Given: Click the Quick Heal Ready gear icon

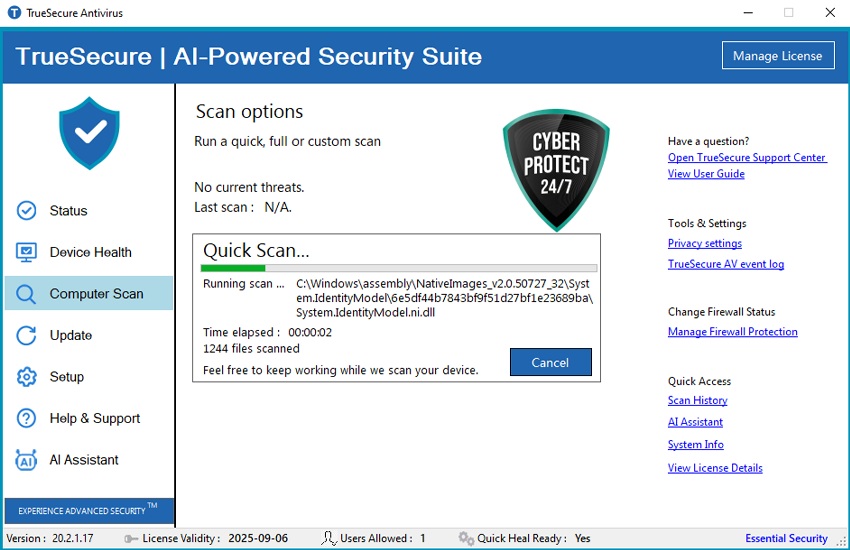Looking at the screenshot, I should point(465,538).
